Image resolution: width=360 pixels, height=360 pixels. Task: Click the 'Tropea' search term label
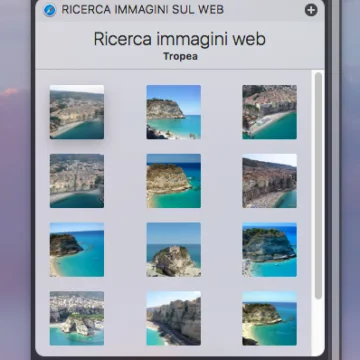[x=180, y=56]
